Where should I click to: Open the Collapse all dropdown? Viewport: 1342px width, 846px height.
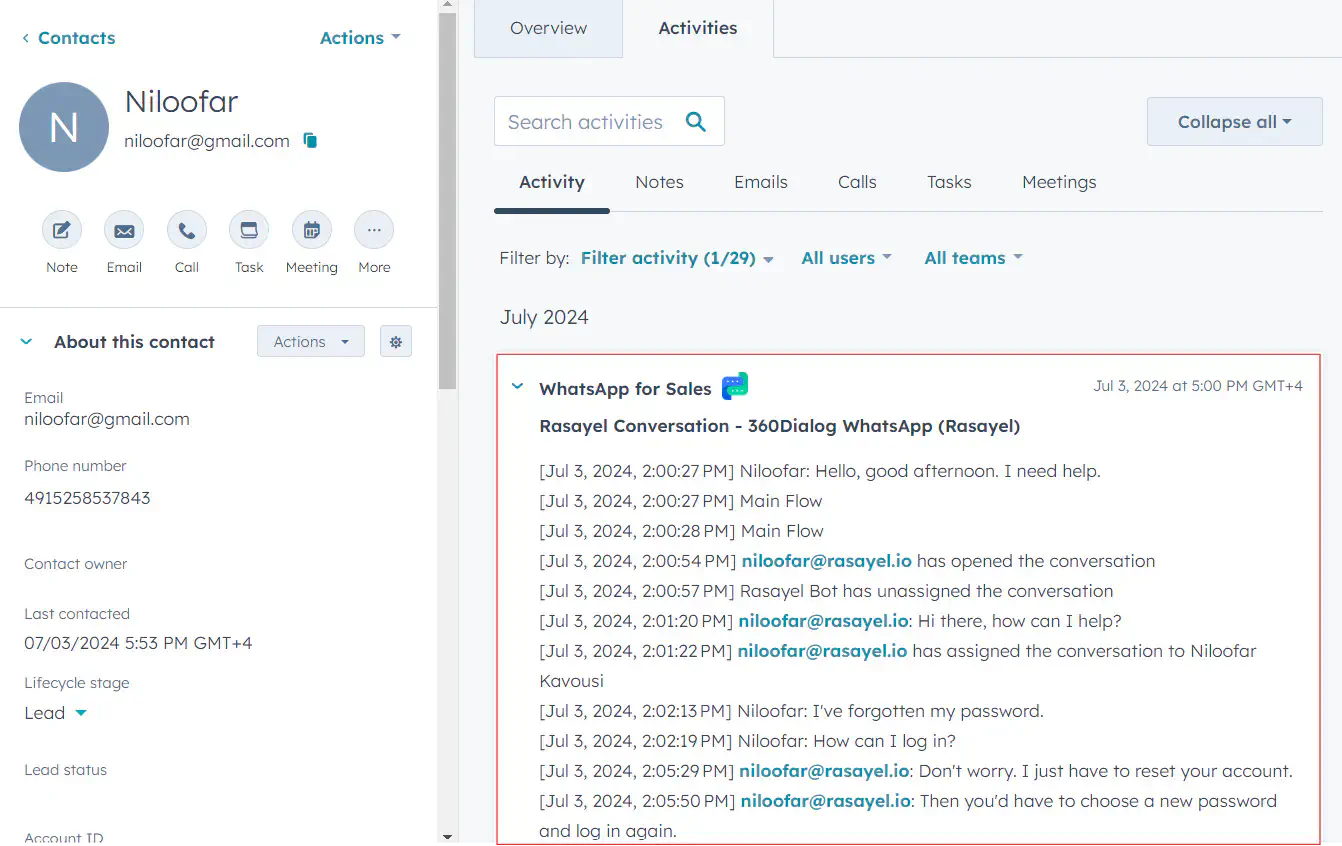pyautogui.click(x=1235, y=122)
